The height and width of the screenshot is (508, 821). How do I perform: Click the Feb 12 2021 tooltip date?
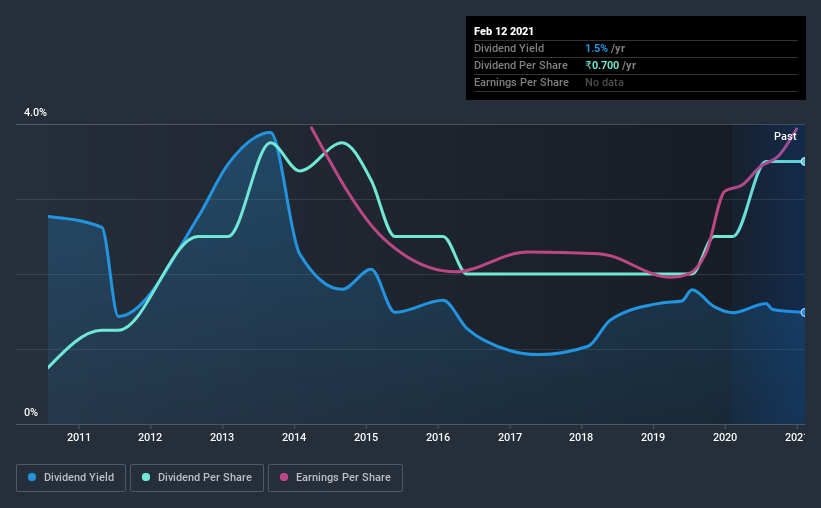[x=504, y=31]
